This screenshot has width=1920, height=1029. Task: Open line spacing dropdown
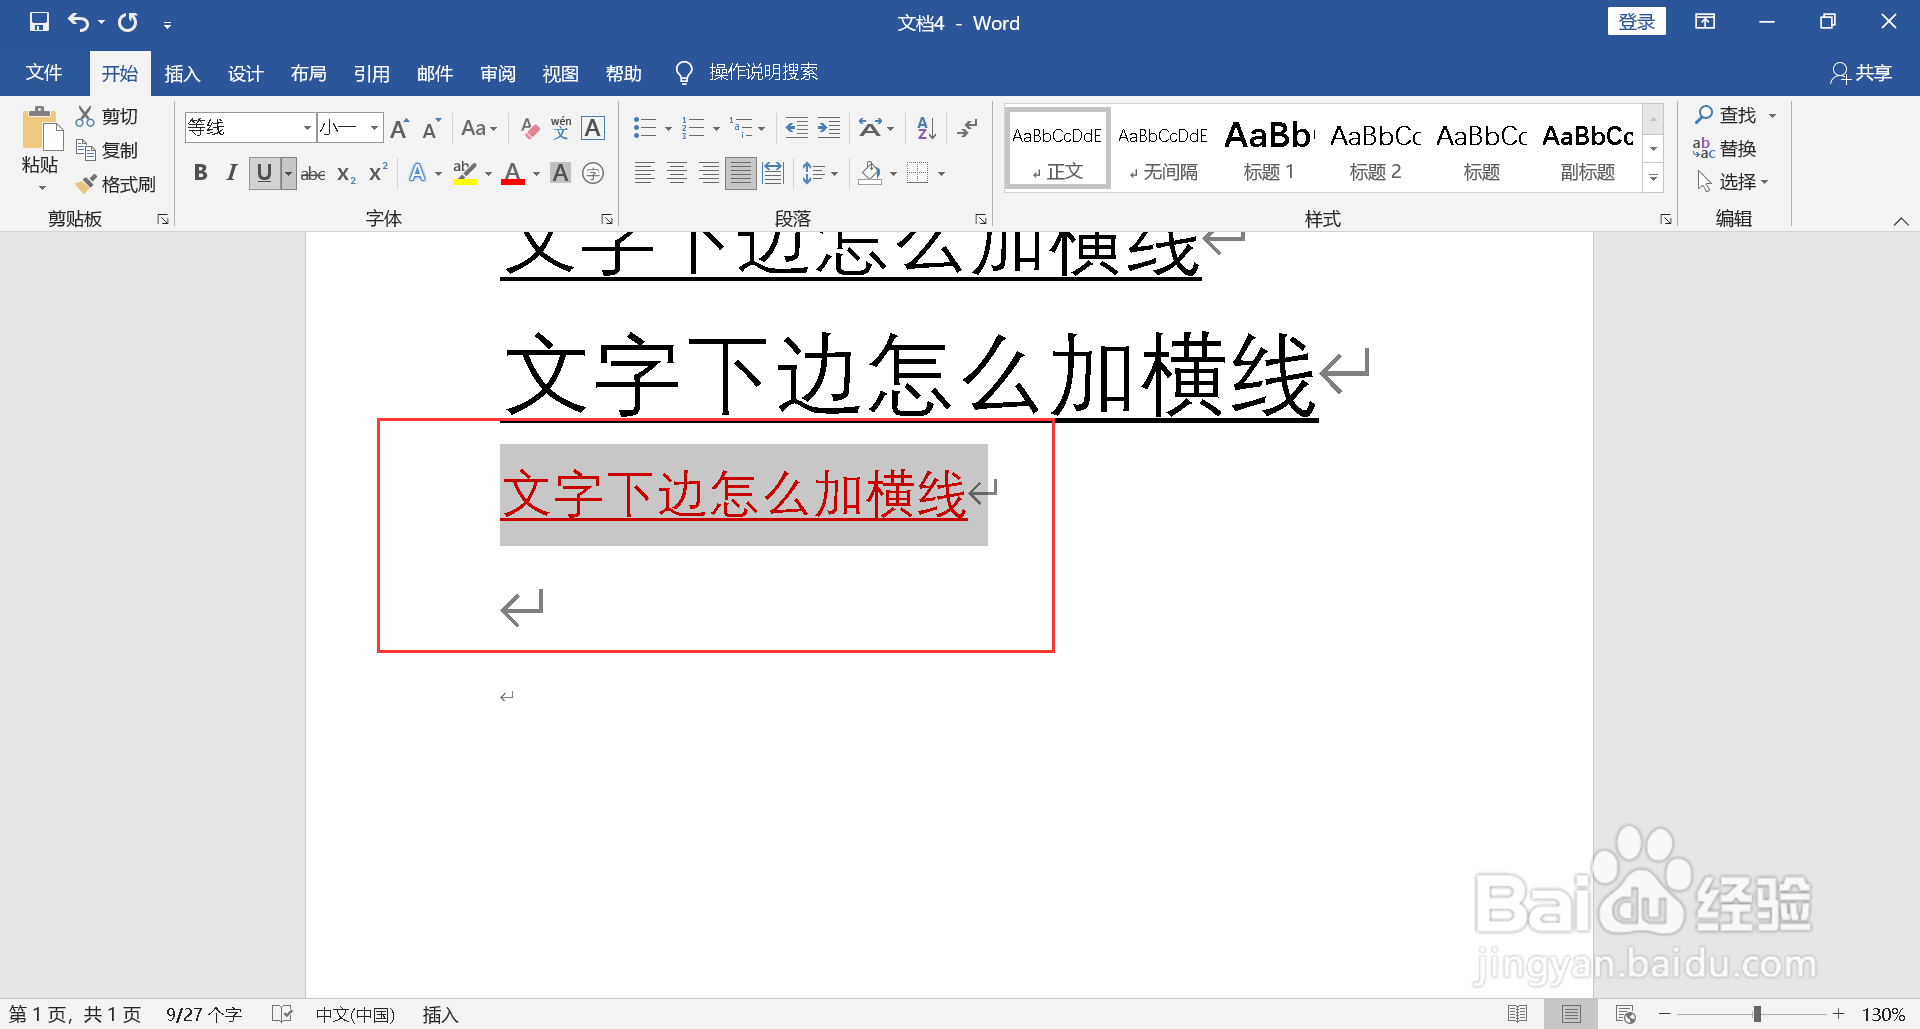tap(820, 174)
